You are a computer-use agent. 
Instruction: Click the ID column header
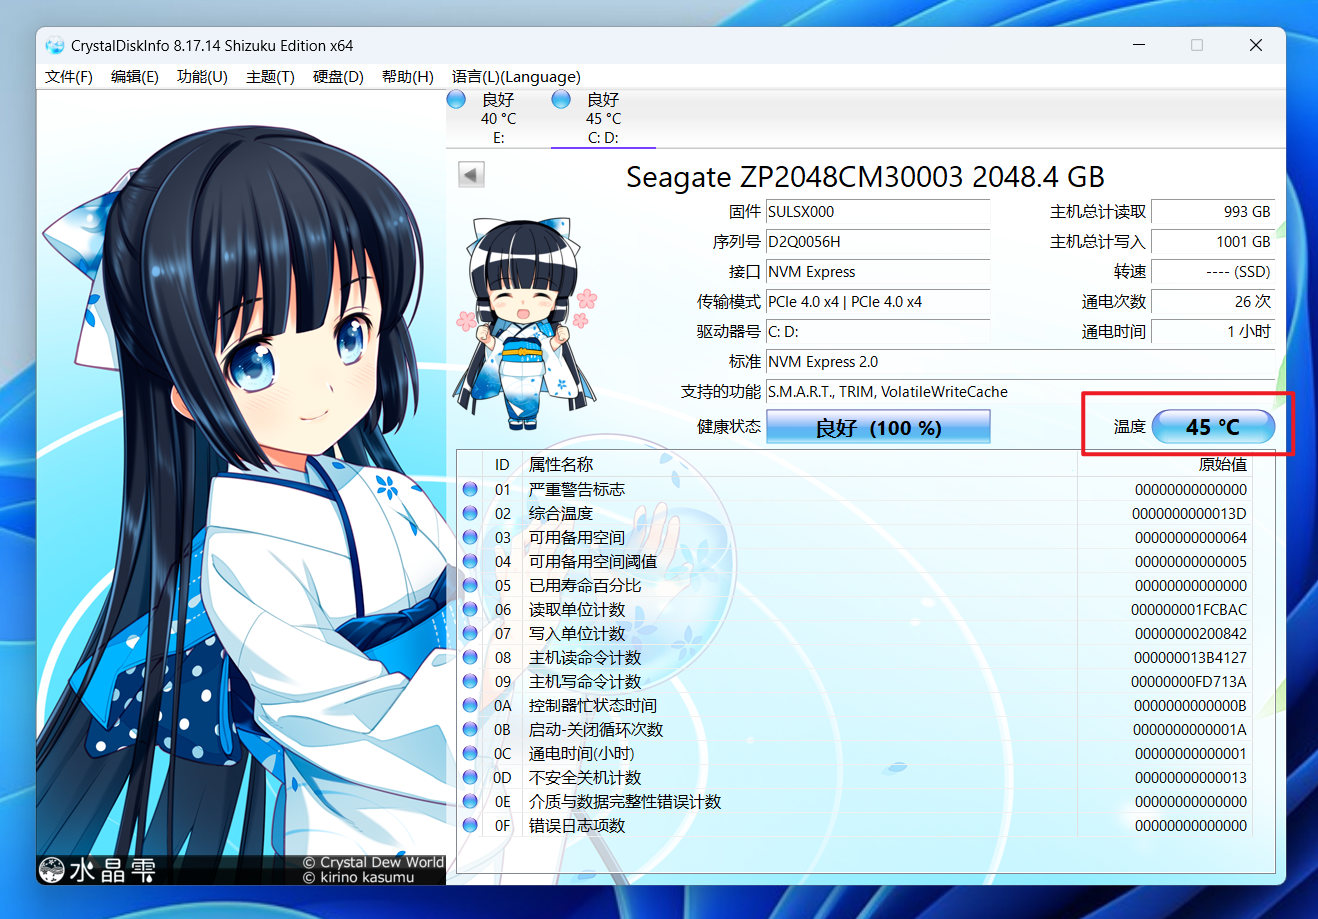[502, 465]
